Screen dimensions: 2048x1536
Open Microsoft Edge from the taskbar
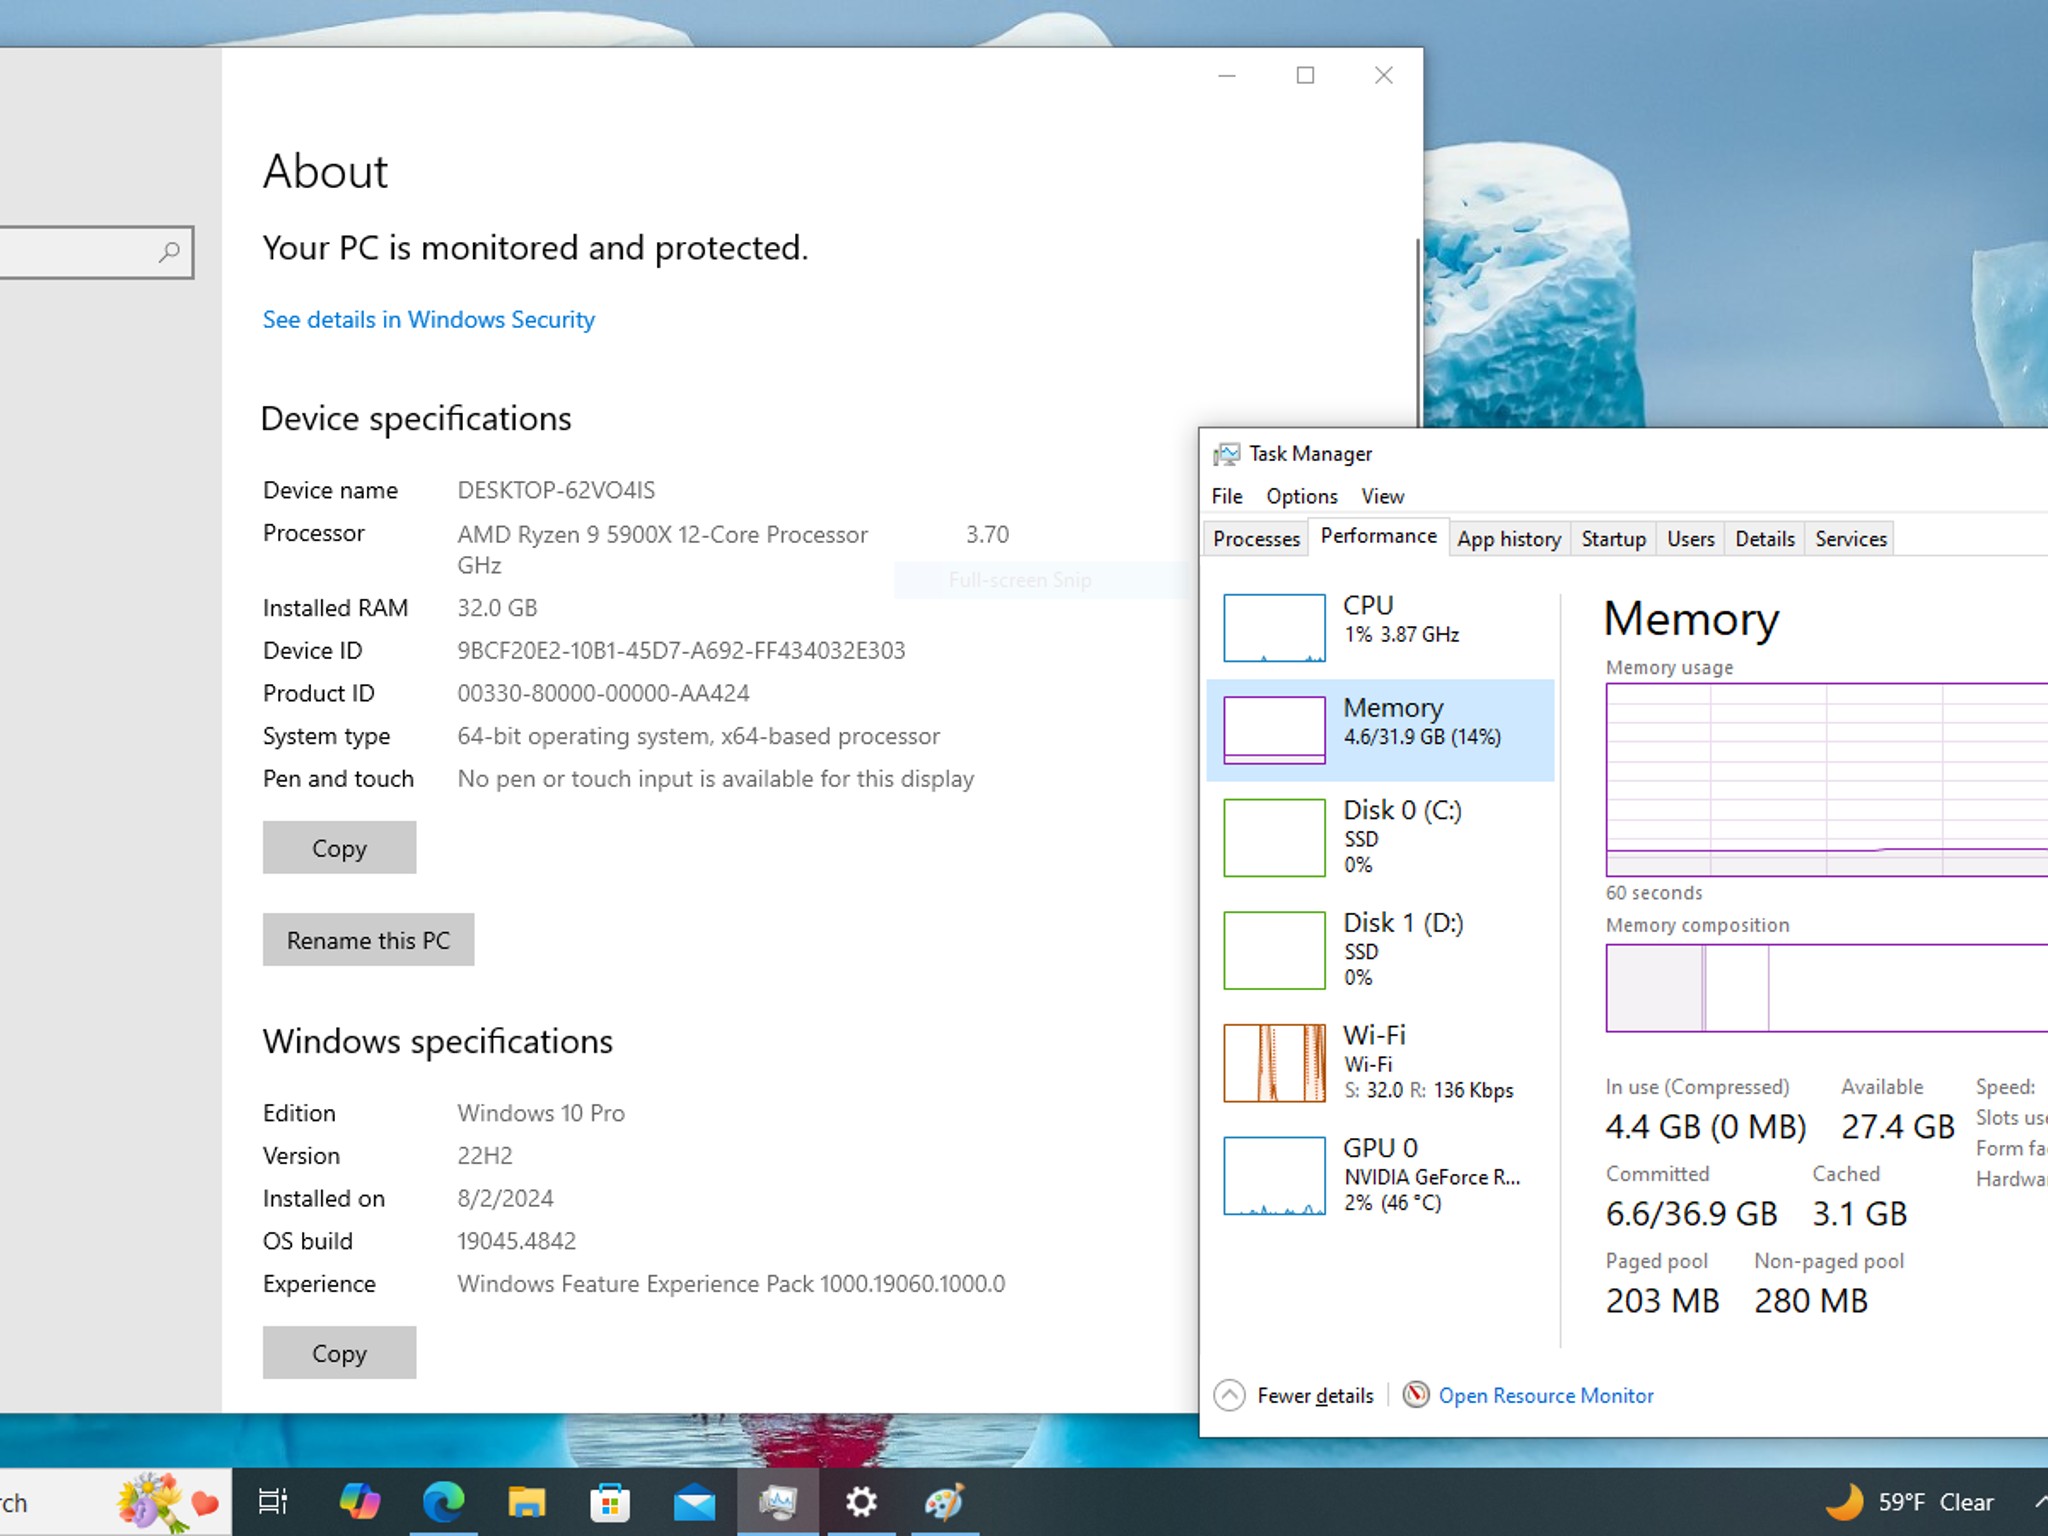443,1502
